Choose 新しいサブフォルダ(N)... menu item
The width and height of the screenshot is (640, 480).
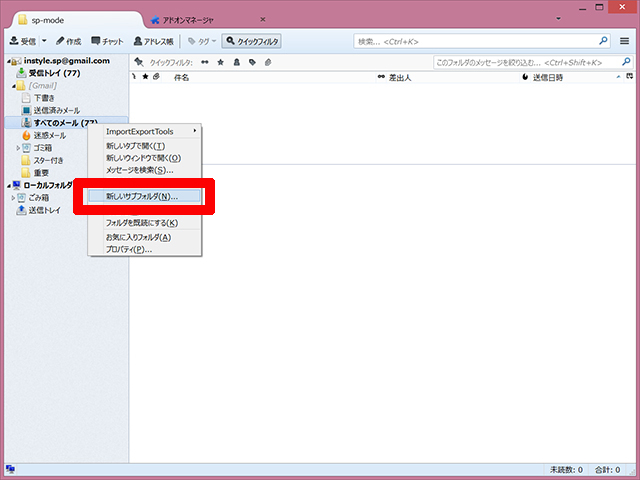(x=145, y=196)
